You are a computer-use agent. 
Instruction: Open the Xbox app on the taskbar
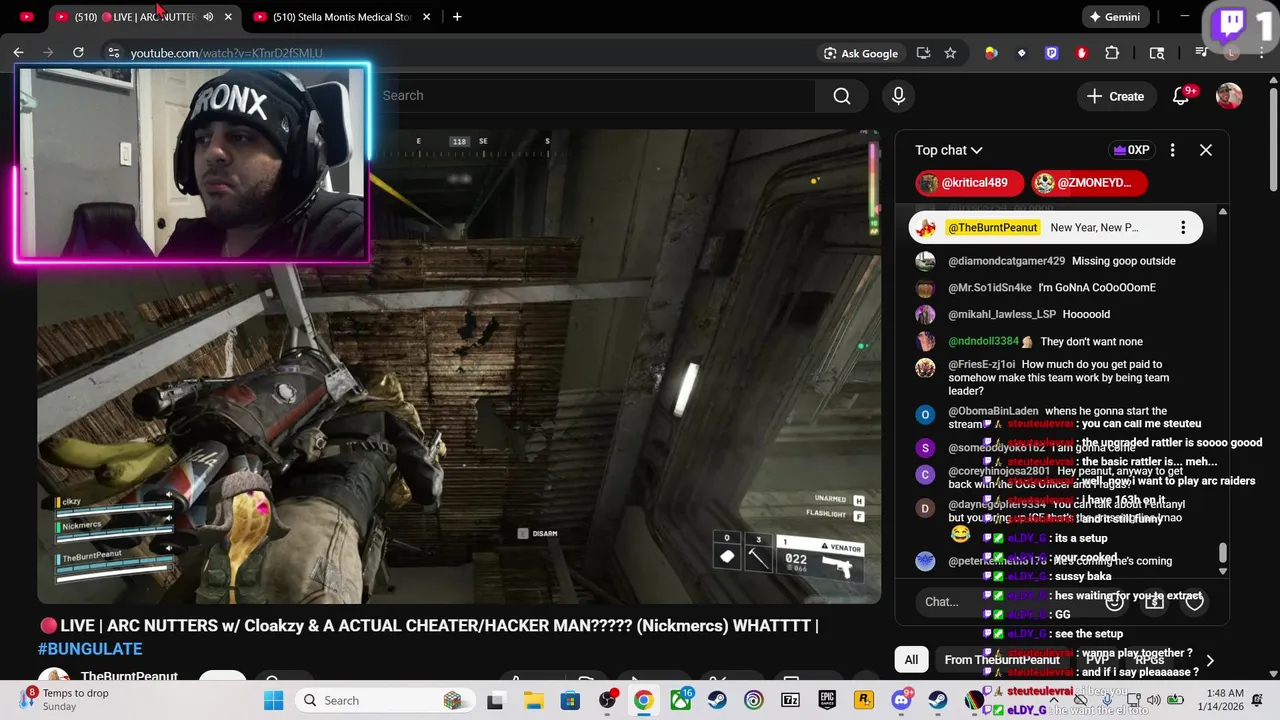[680, 700]
